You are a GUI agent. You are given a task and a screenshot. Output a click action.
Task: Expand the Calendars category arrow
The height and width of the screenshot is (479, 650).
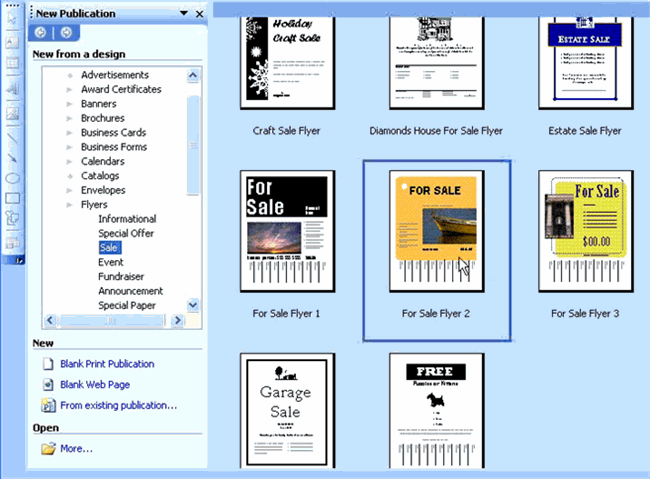[x=69, y=161]
